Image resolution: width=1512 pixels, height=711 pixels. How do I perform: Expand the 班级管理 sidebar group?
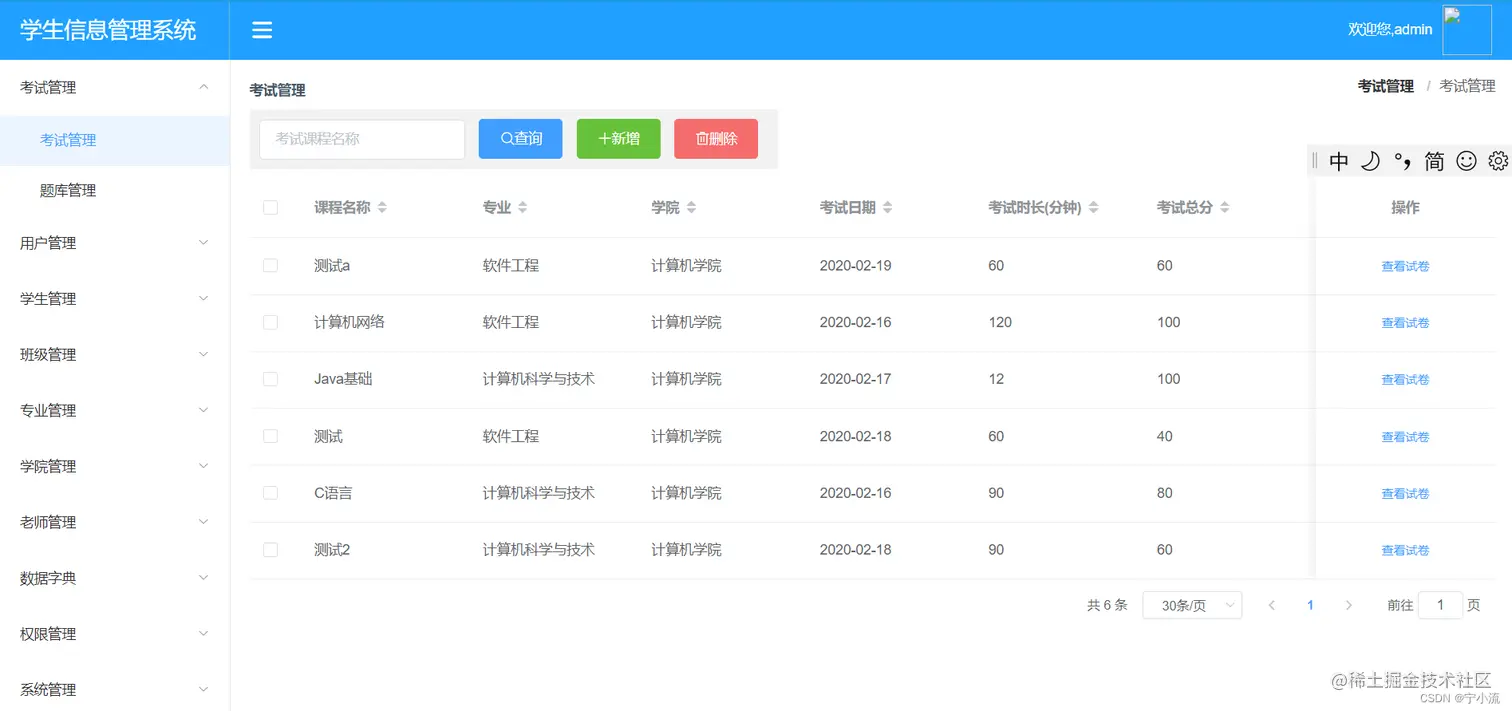click(115, 355)
